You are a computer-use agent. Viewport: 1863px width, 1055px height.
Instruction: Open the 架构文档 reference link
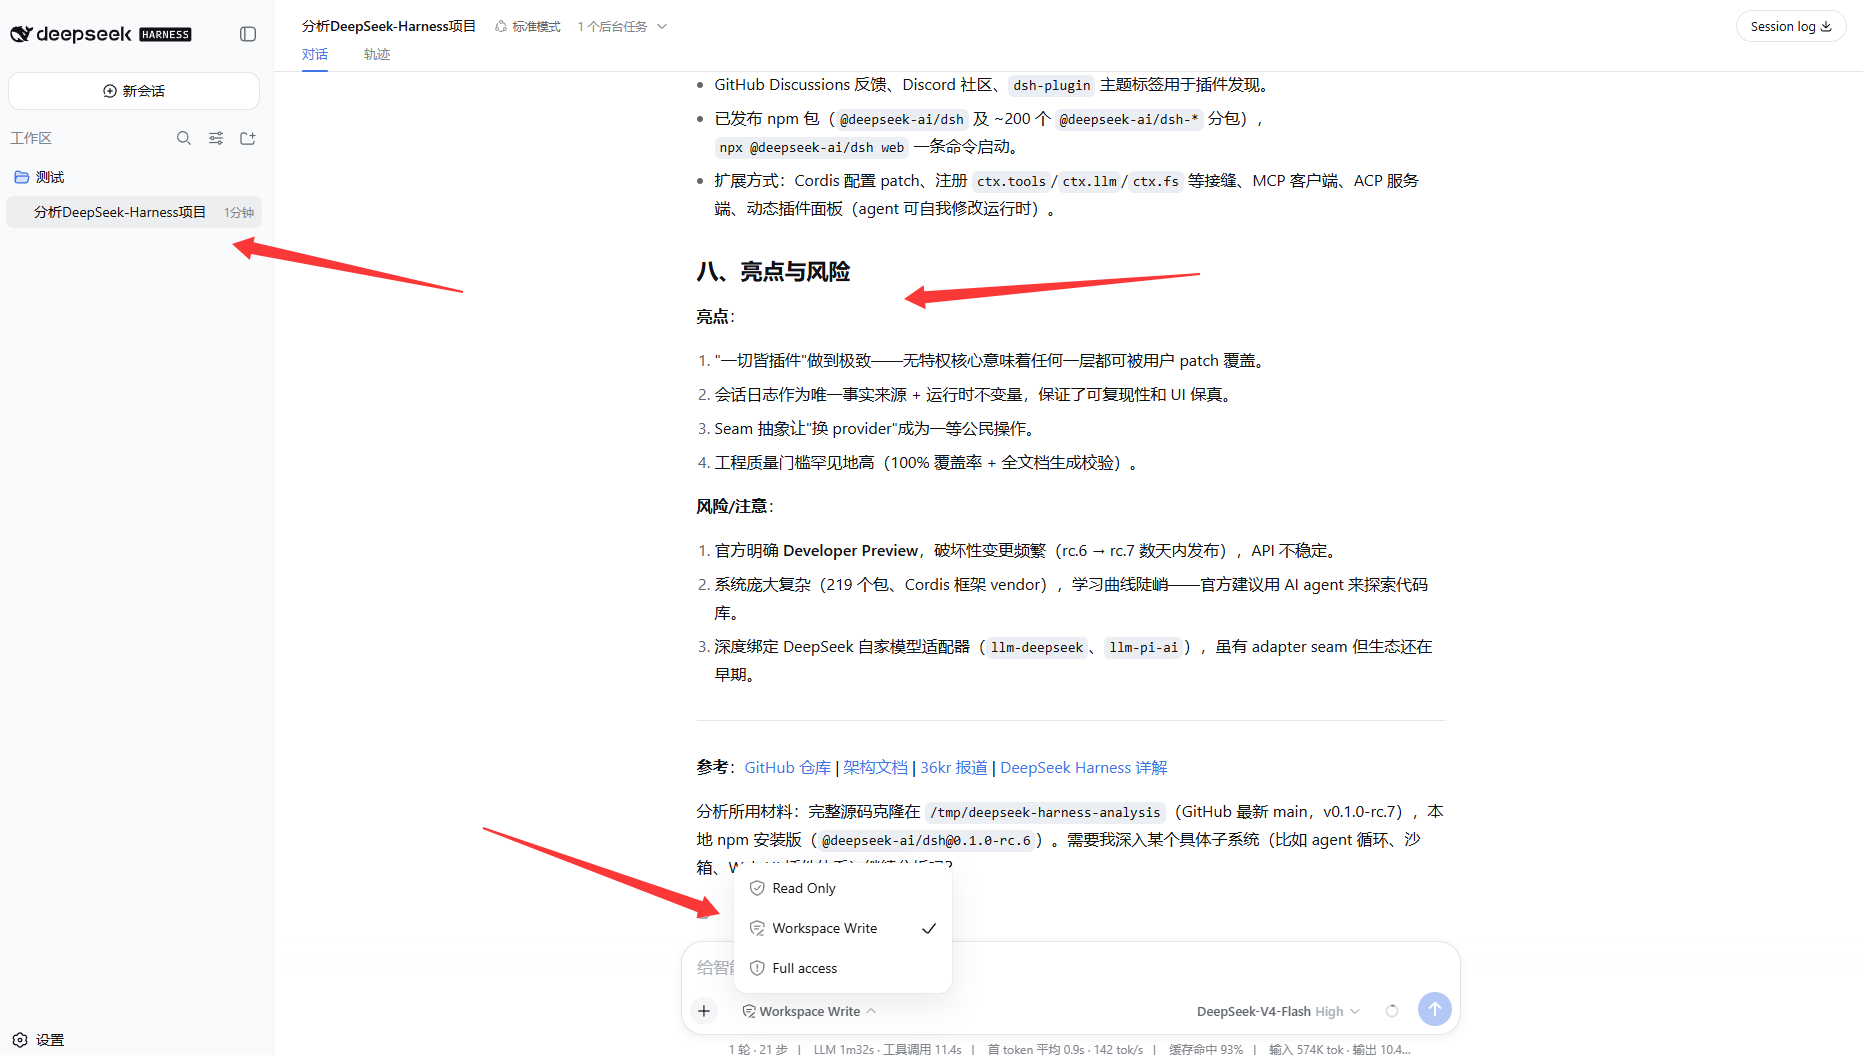tap(875, 767)
